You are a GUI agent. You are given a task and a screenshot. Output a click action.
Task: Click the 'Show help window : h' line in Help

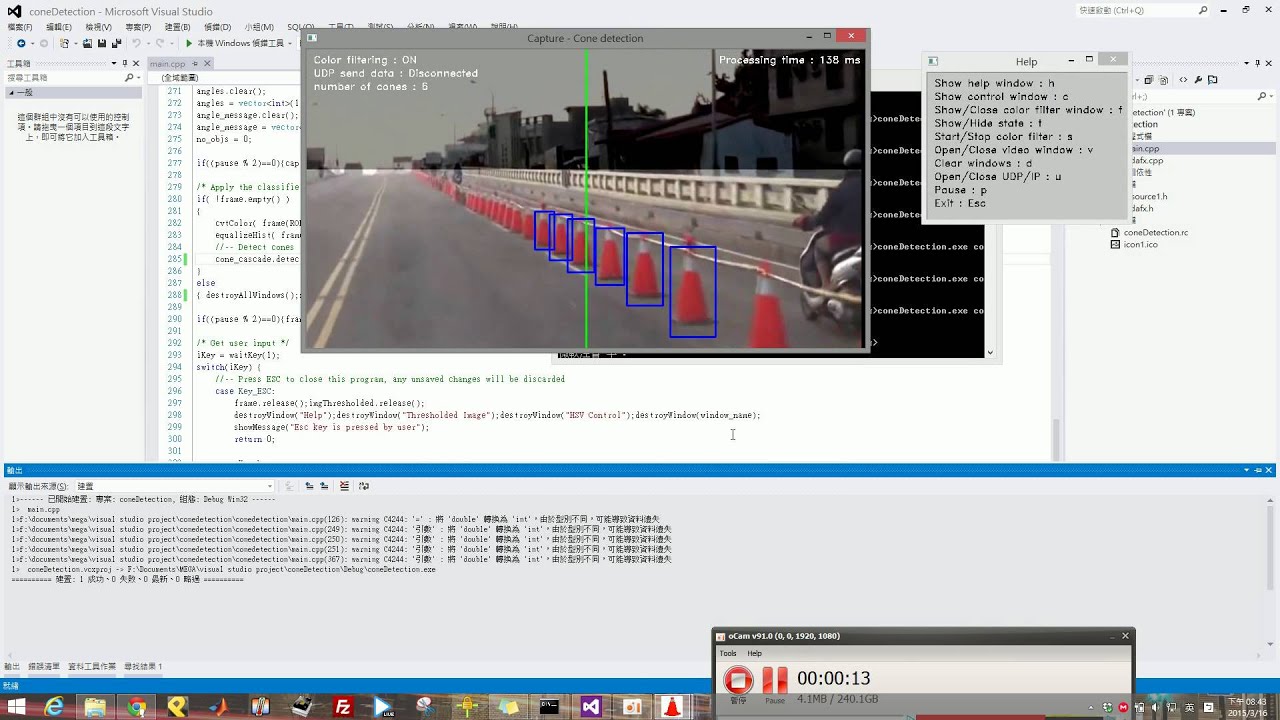pos(994,84)
